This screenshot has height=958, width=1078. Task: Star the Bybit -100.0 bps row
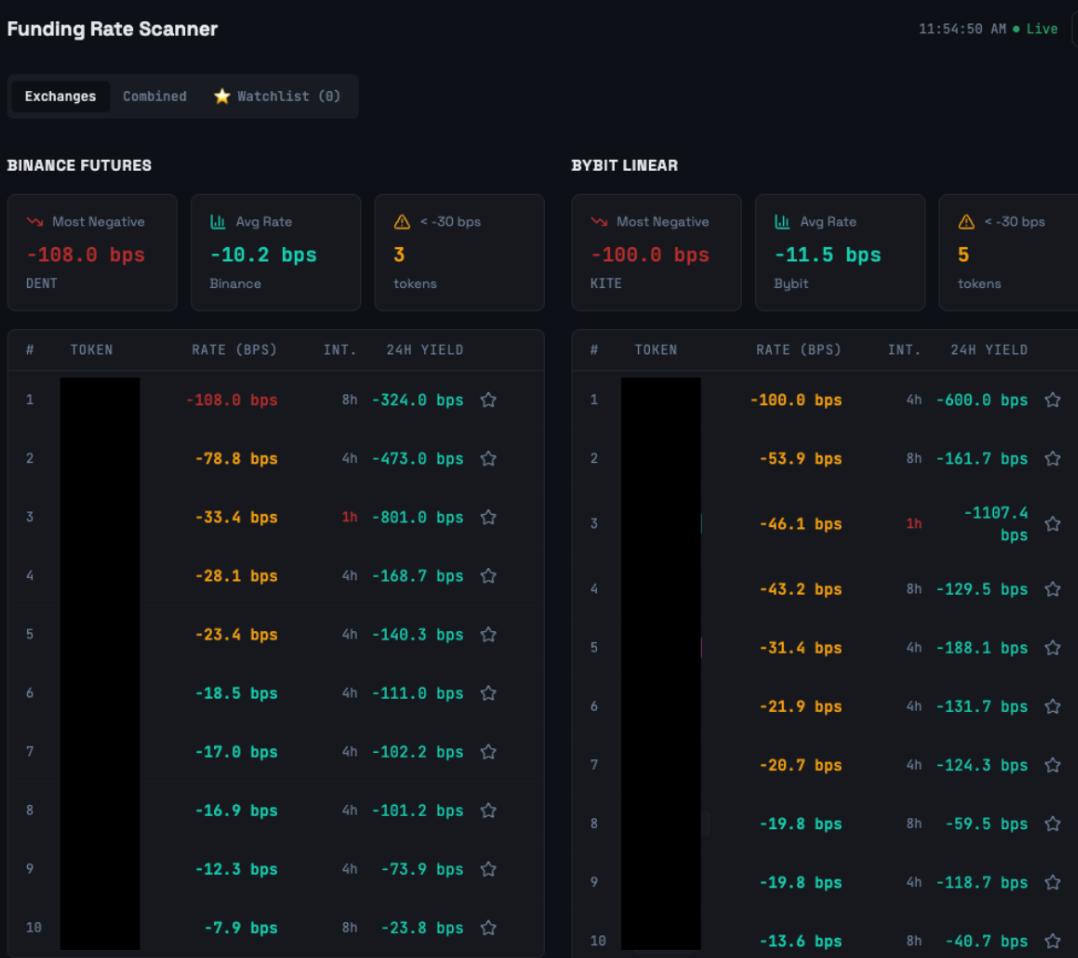(x=1053, y=400)
